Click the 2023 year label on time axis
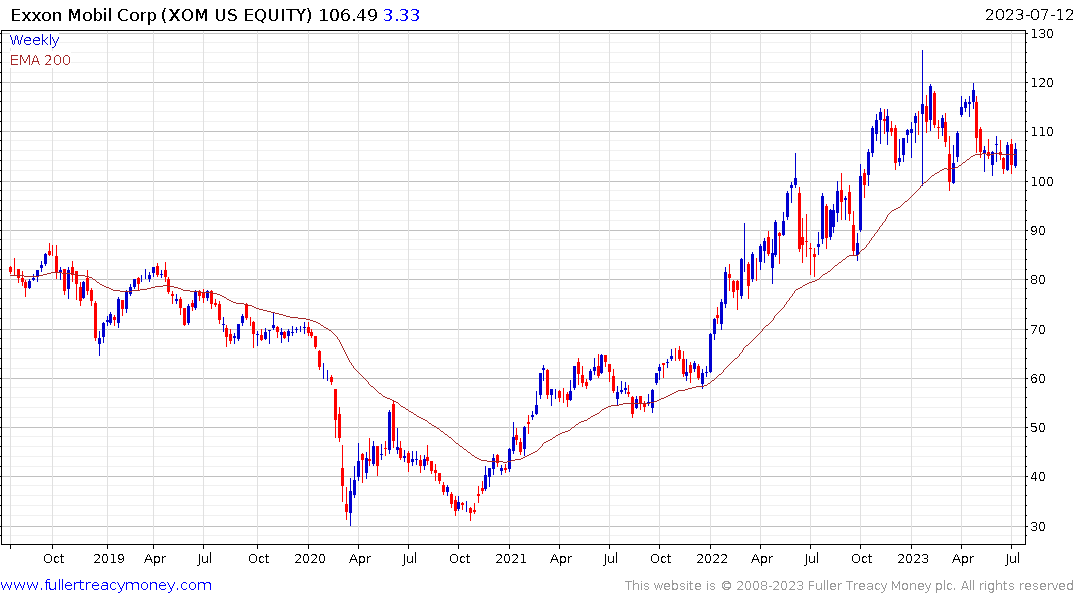The image size is (1075, 600). 913,559
